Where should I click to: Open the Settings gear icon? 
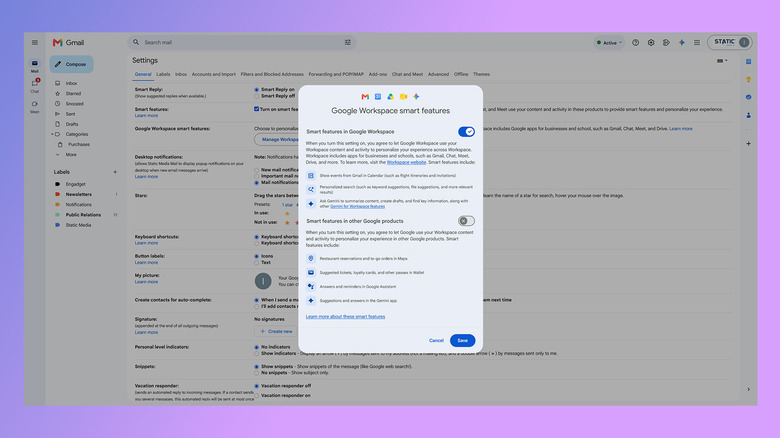click(x=651, y=43)
